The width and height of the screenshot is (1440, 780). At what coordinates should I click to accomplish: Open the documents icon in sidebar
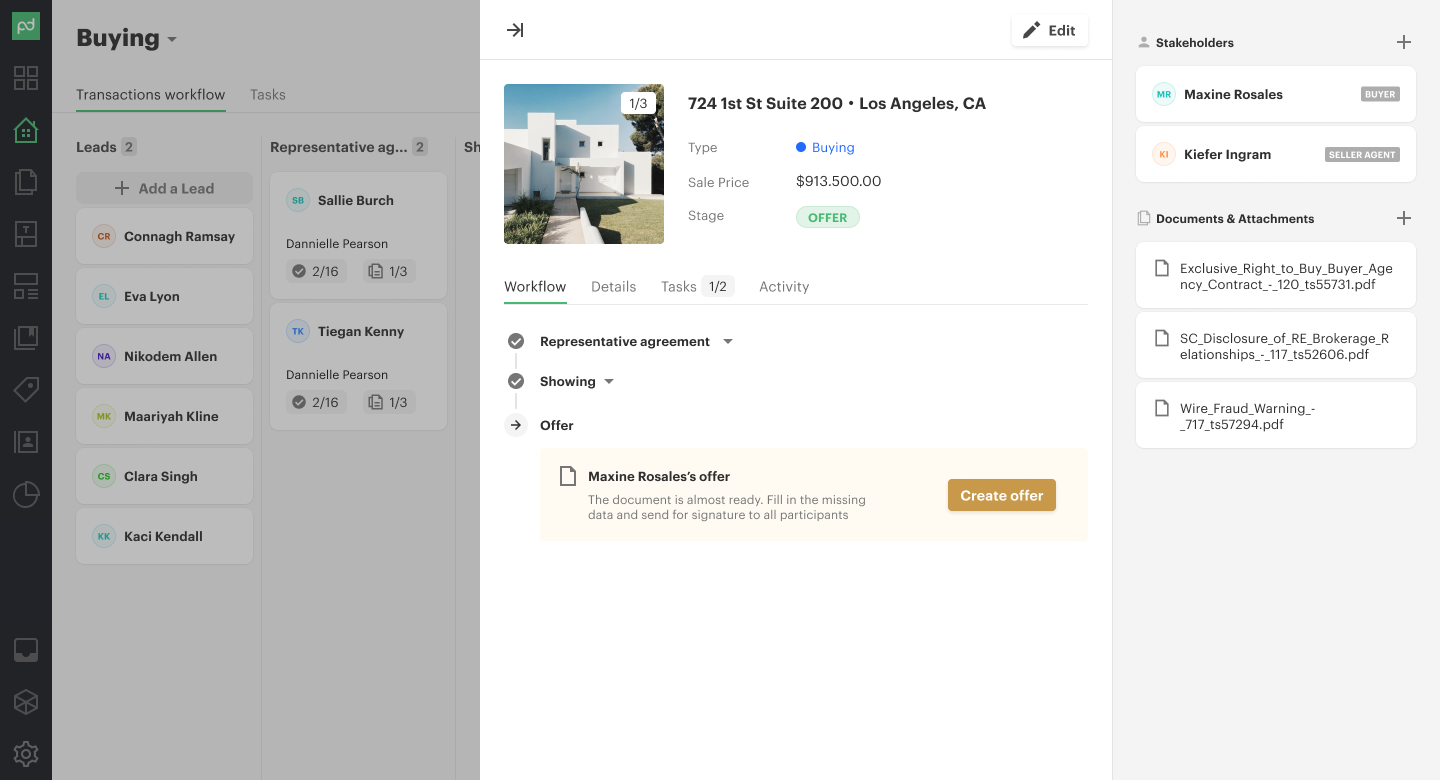tap(26, 182)
